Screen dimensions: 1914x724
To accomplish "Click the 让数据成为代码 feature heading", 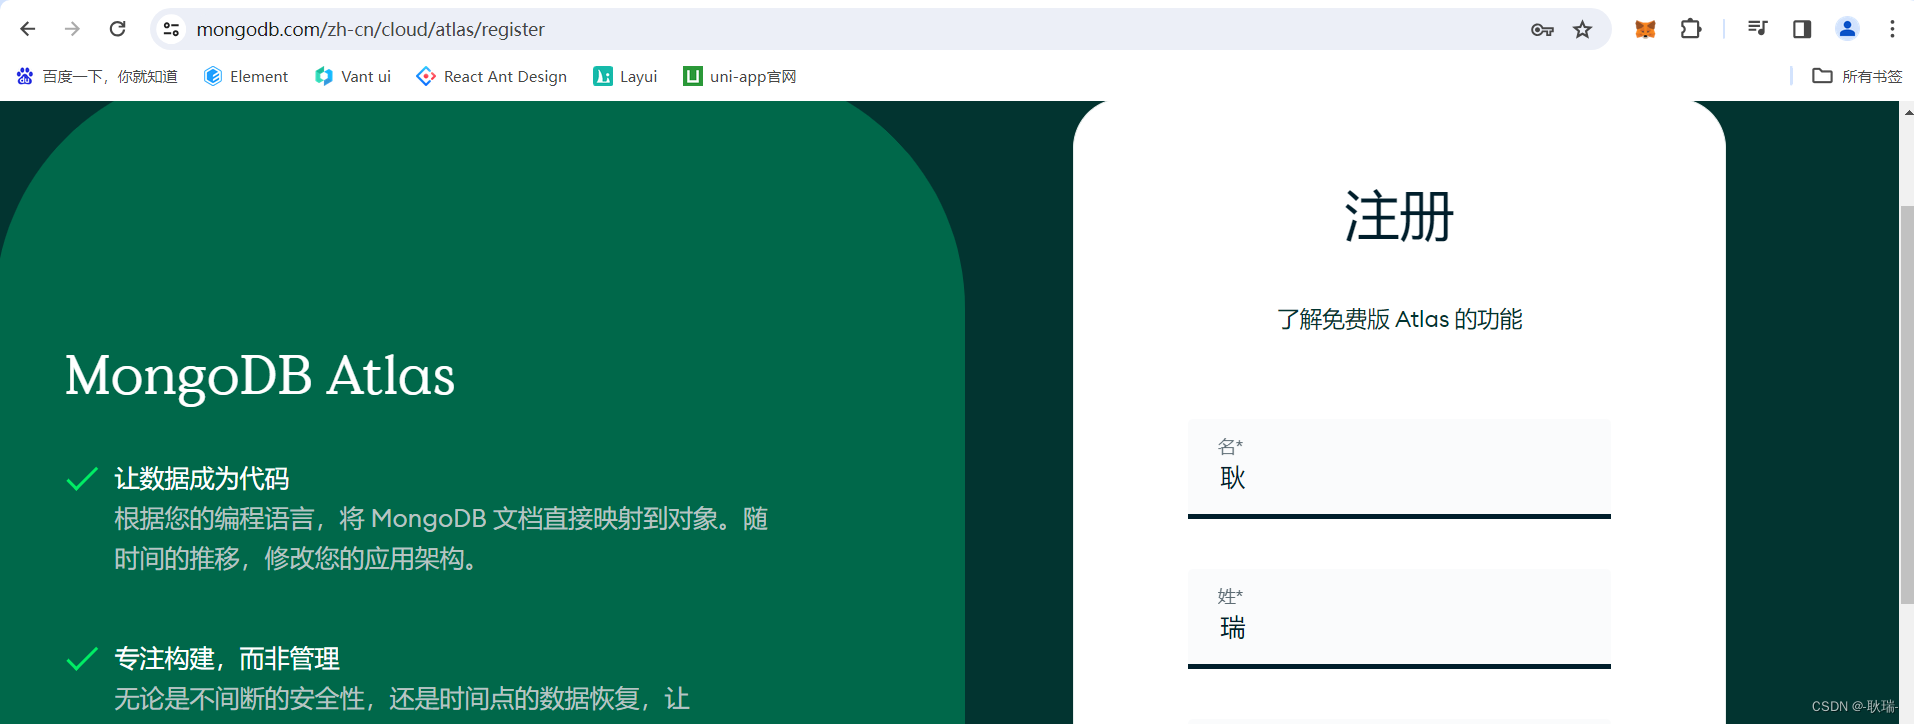I will (202, 479).
